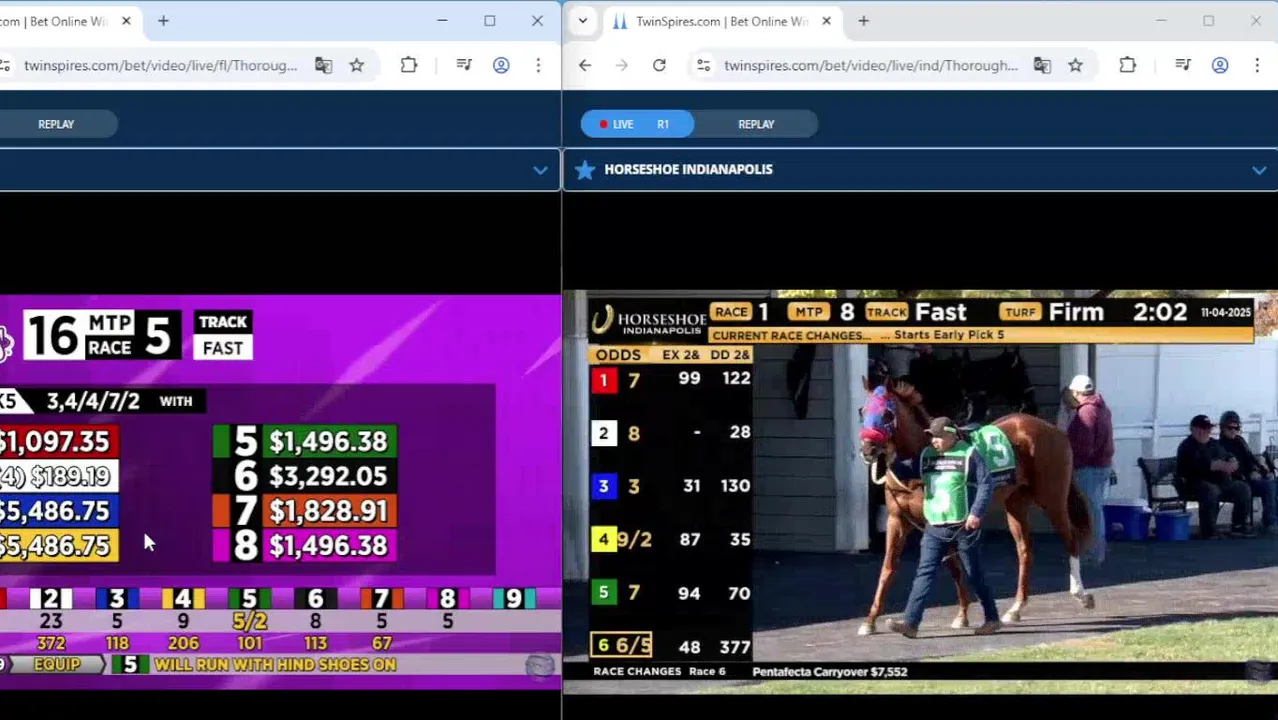Translate page icon in left browser window
The image size is (1278, 720).
coord(323,65)
